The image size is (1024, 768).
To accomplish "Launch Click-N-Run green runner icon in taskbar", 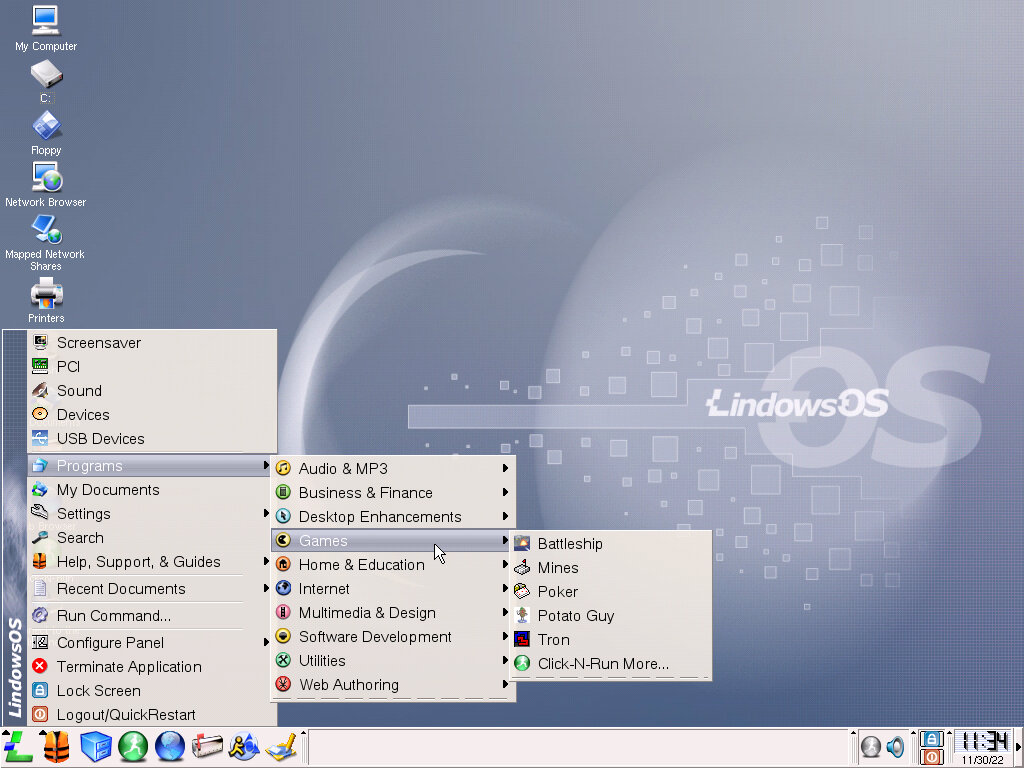I will 133,746.
